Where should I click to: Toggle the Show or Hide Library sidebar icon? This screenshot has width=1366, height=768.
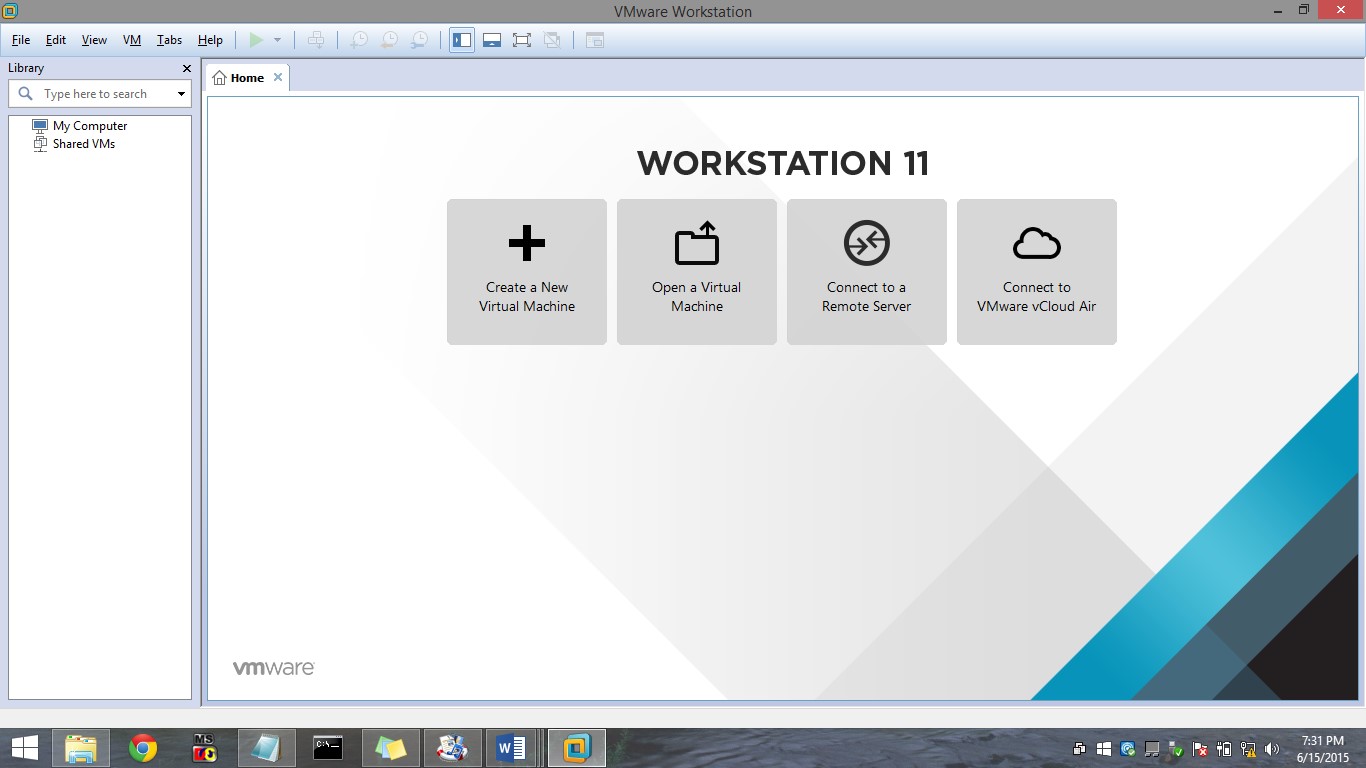(461, 40)
